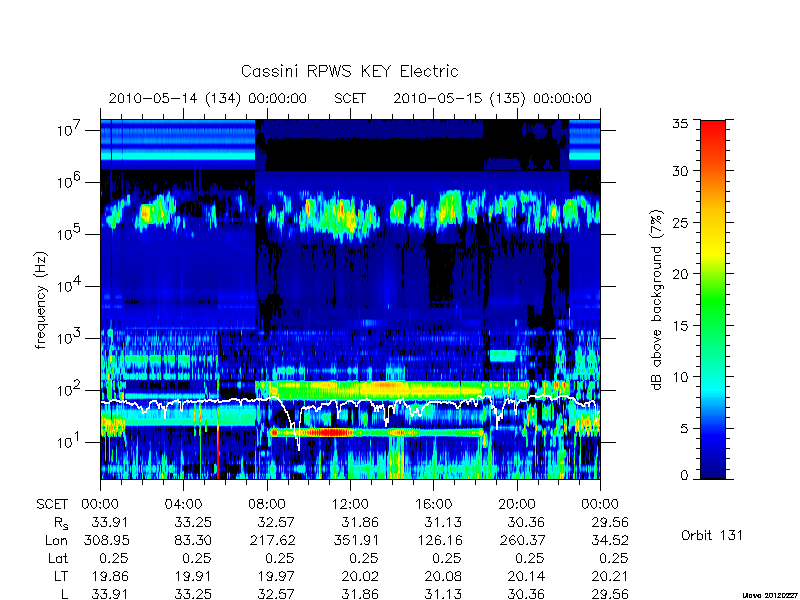Select the end date "2010-05-15 (135) 00:00:00"
The height and width of the screenshot is (600, 800).
[x=492, y=98]
